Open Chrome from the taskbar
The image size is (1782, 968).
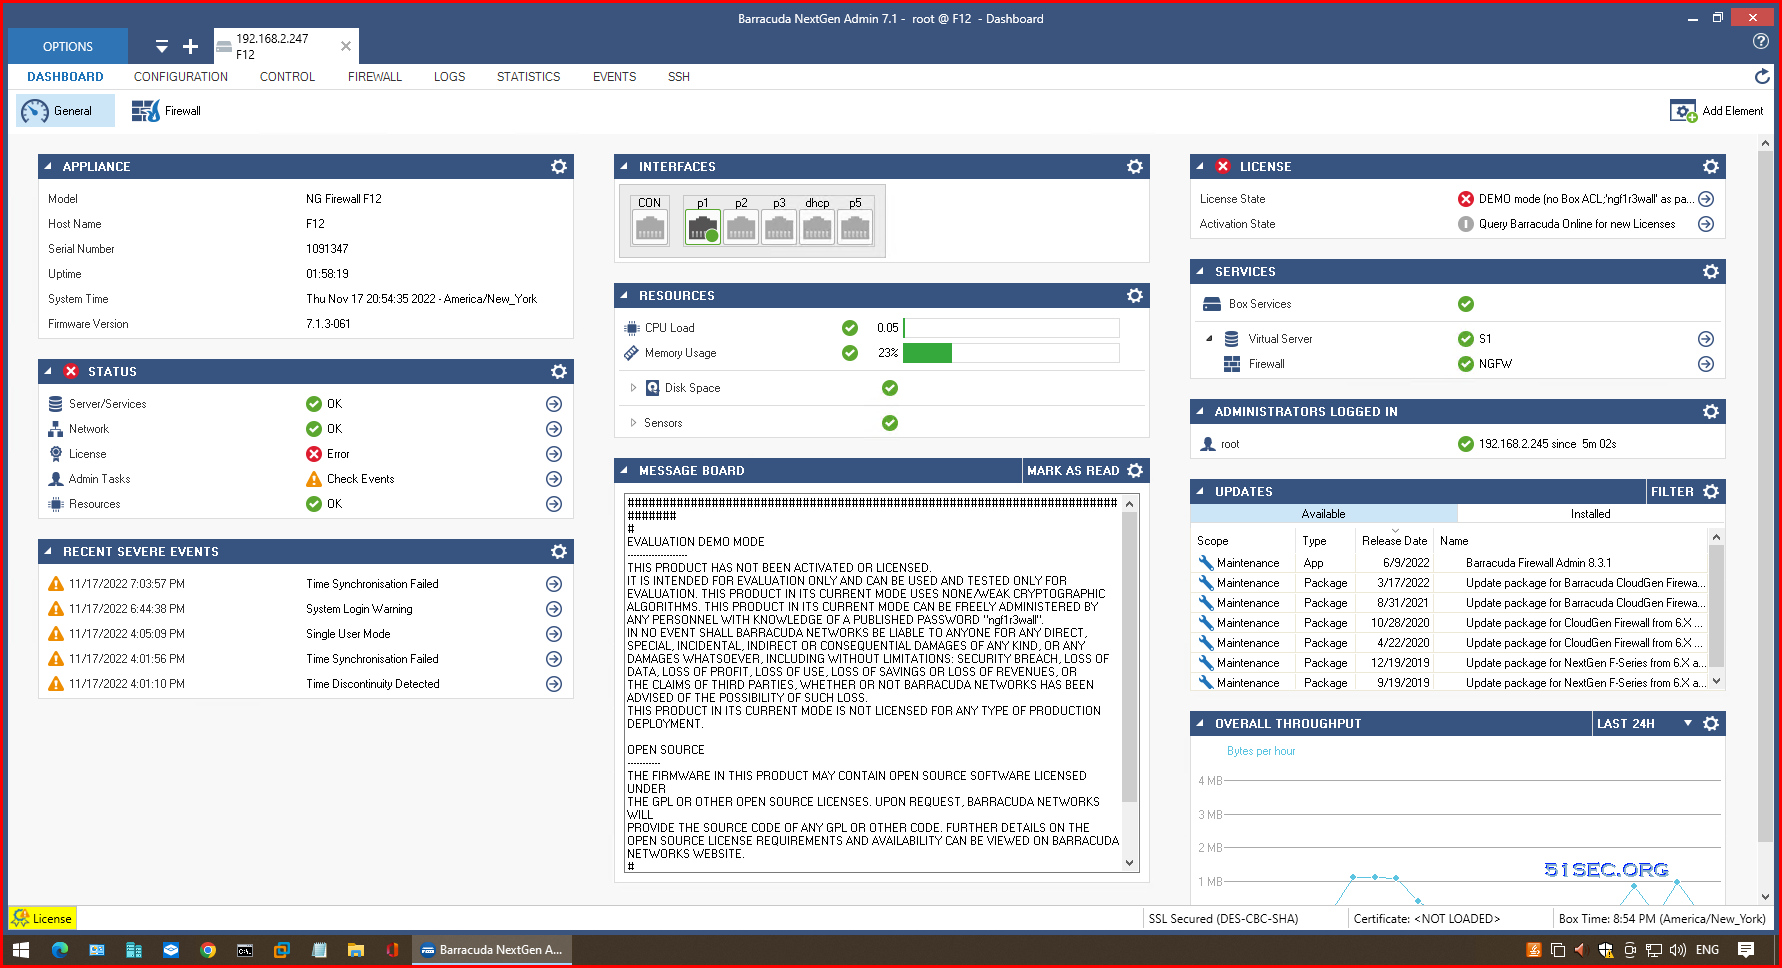click(208, 950)
